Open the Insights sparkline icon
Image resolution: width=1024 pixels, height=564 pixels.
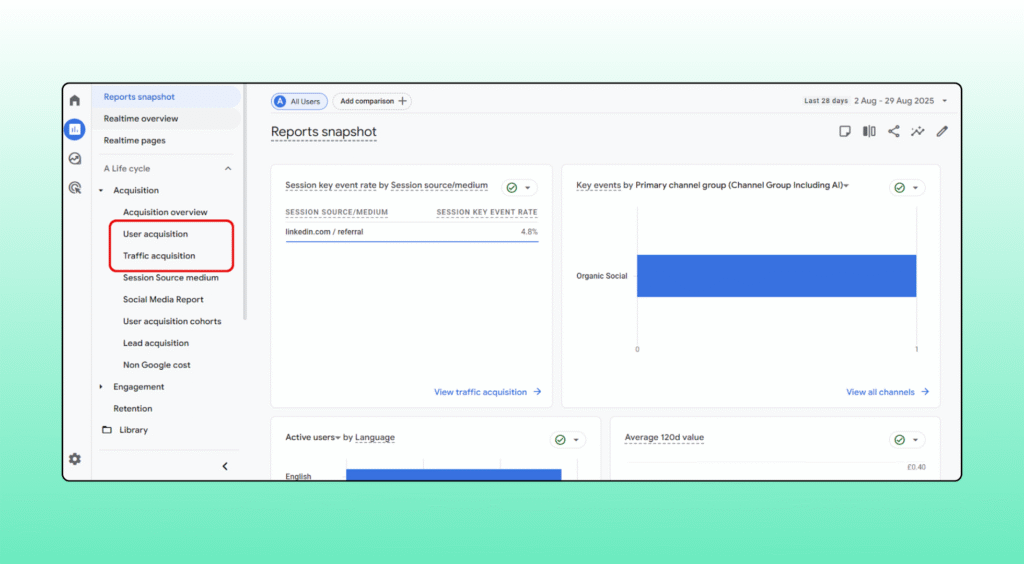tap(917, 131)
